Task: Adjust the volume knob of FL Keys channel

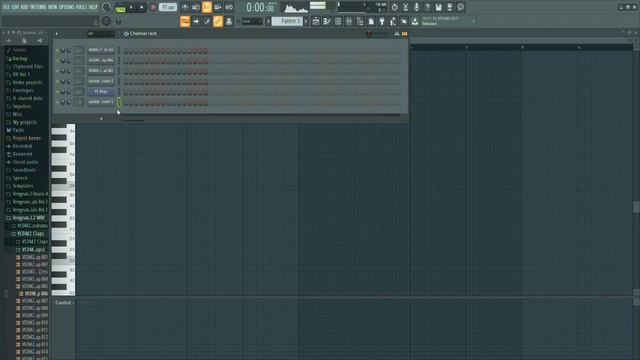Action: pos(69,92)
